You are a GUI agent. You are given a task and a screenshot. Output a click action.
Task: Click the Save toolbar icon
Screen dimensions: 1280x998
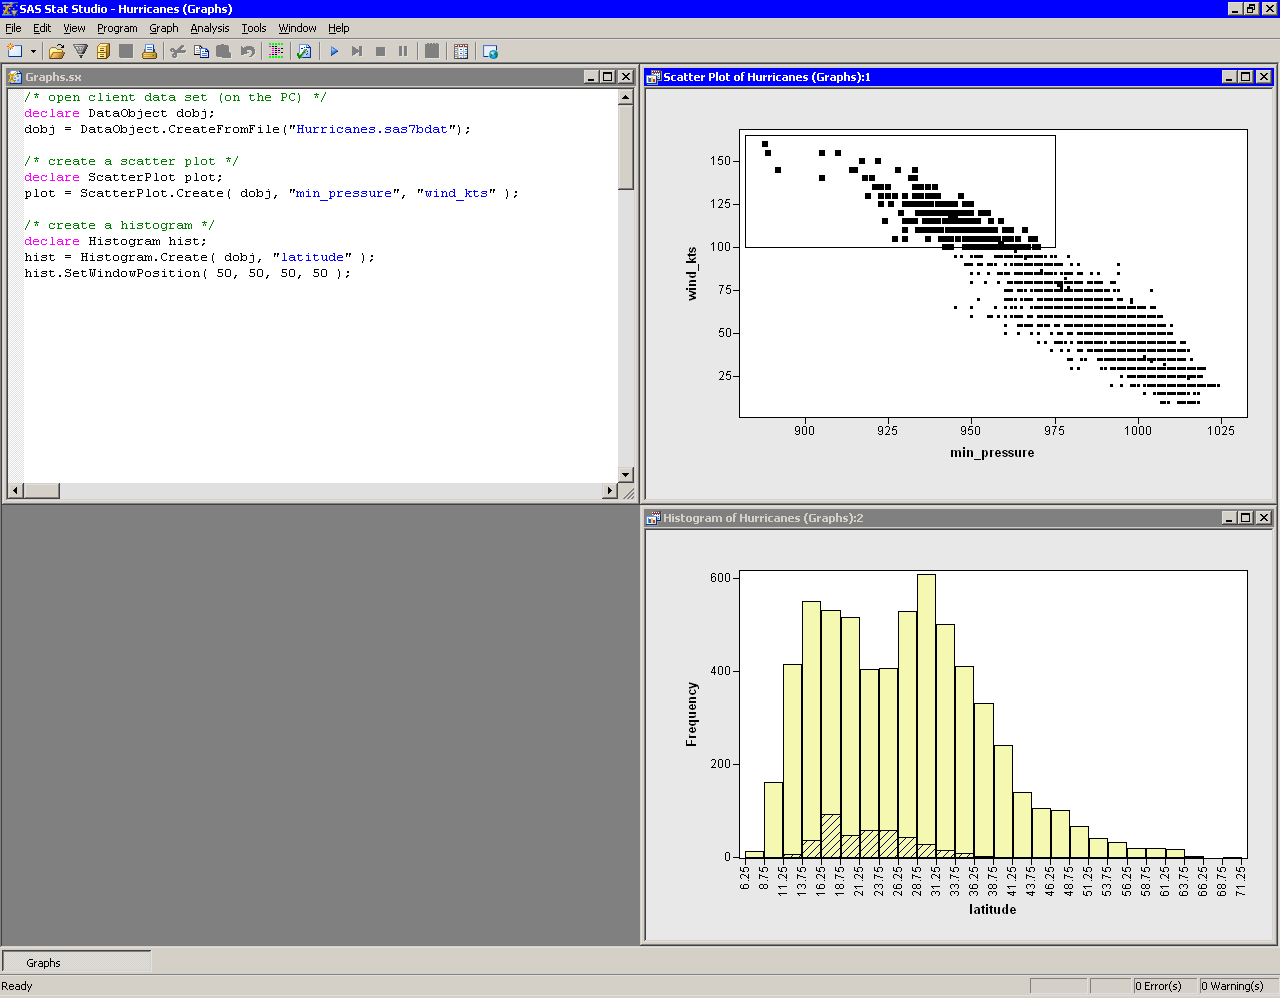pos(126,51)
